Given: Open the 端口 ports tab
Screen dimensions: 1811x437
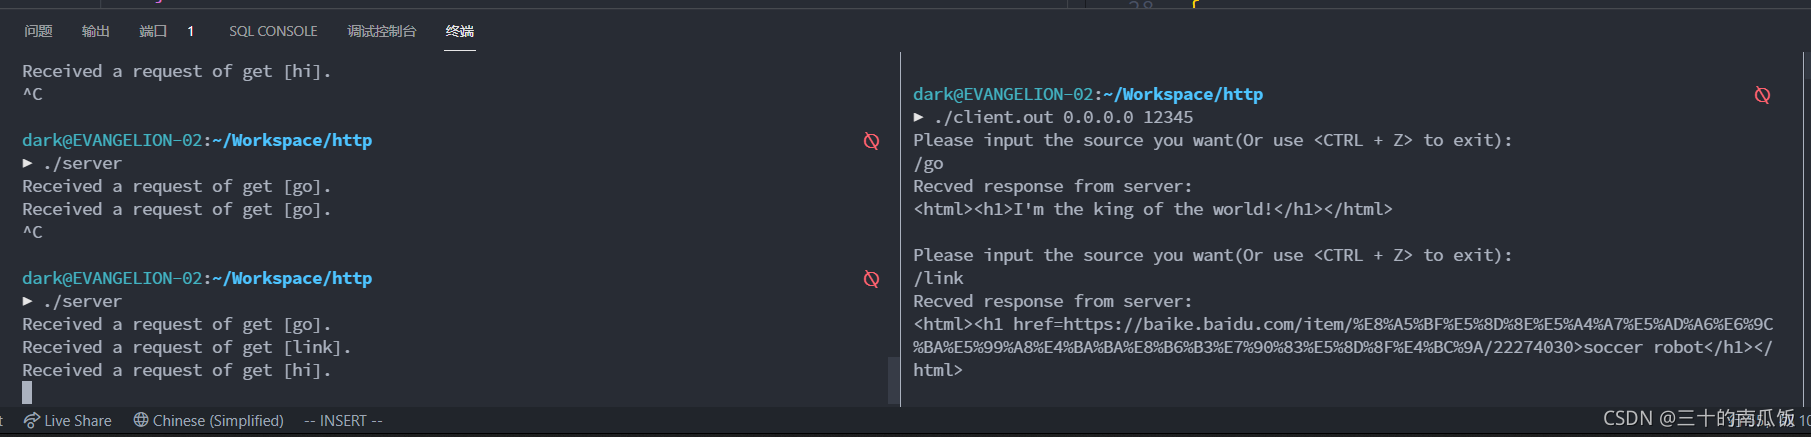Looking at the screenshot, I should point(153,31).
